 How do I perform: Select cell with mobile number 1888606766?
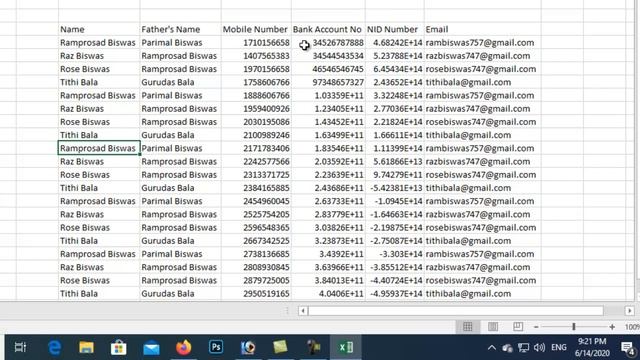[x=256, y=96]
